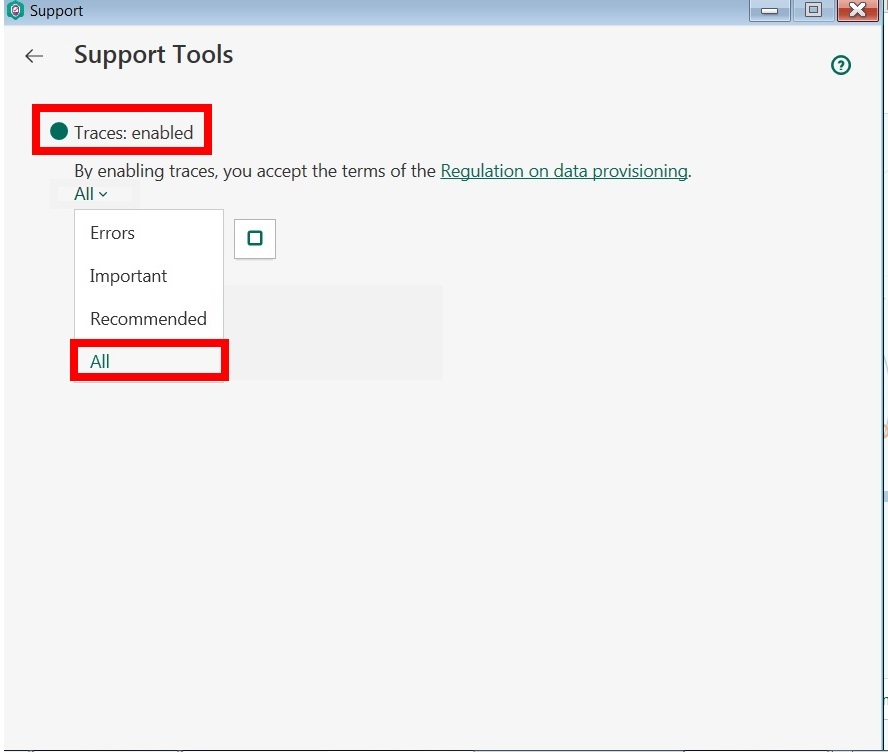Pick the Recommended trace level

click(148, 319)
